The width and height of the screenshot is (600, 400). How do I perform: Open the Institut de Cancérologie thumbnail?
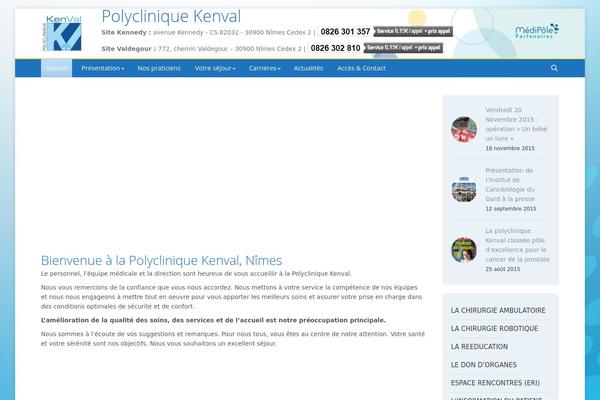pos(464,190)
